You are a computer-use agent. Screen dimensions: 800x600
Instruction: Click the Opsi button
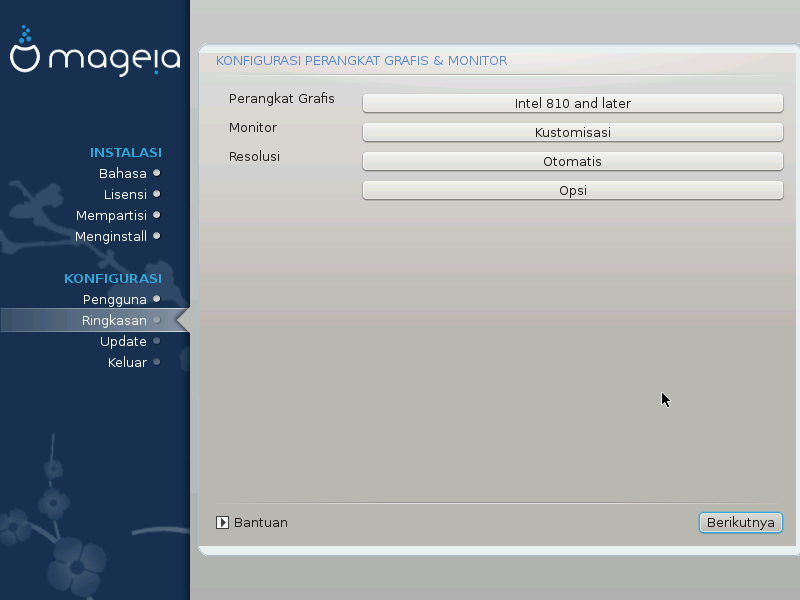coord(572,190)
